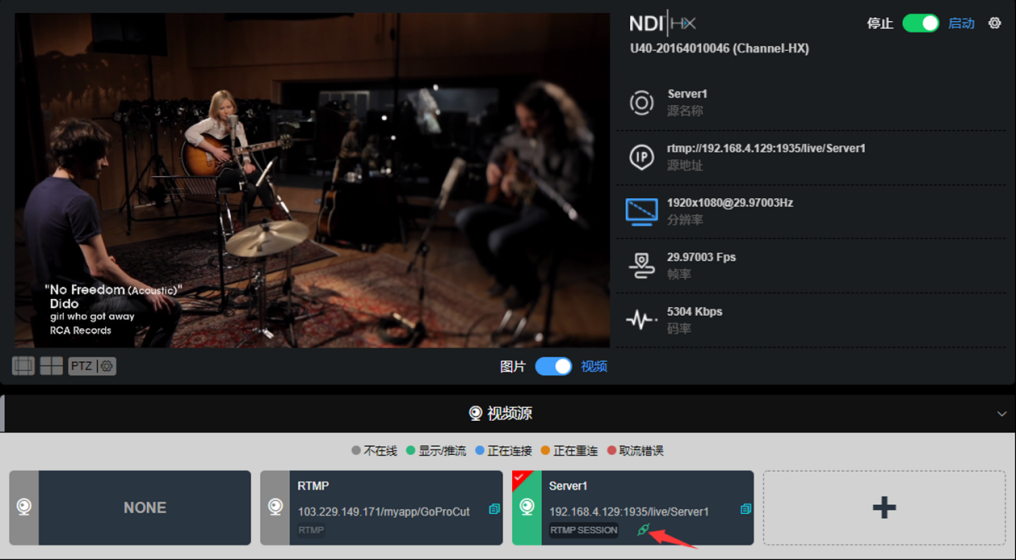Open NDI settings gear icon
This screenshot has width=1016, height=560.
tap(995, 23)
